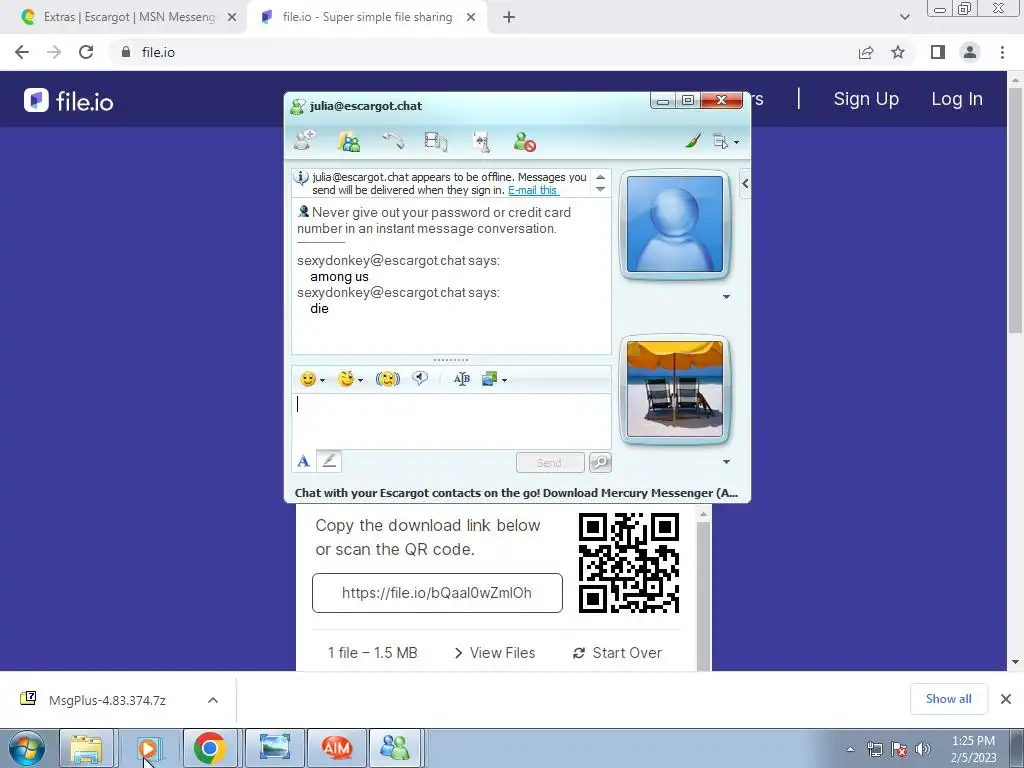This screenshot has height=768, width=1024.
Task: Expand the MsgPlus download options chevron
Action: click(x=213, y=700)
